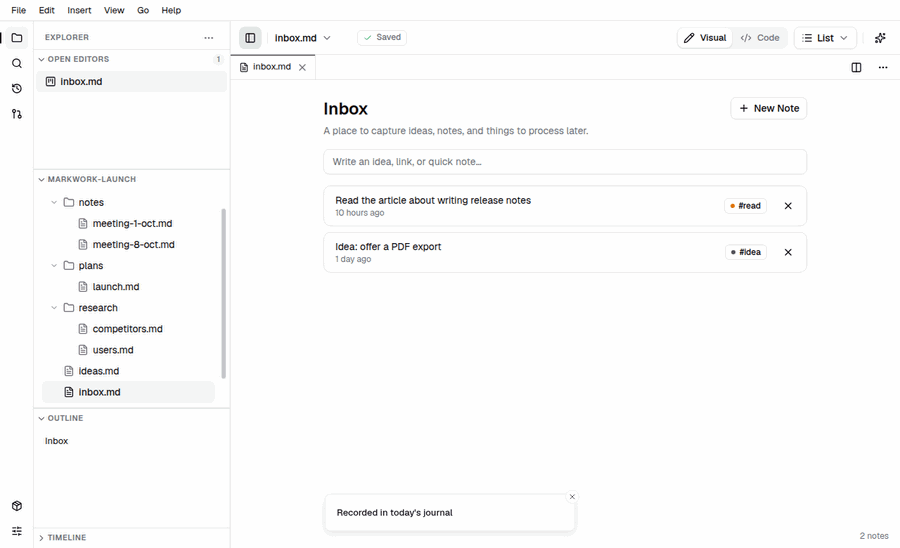Click the '2 notes' count label
Image resolution: width=900 pixels, height=548 pixels.
[x=874, y=535]
